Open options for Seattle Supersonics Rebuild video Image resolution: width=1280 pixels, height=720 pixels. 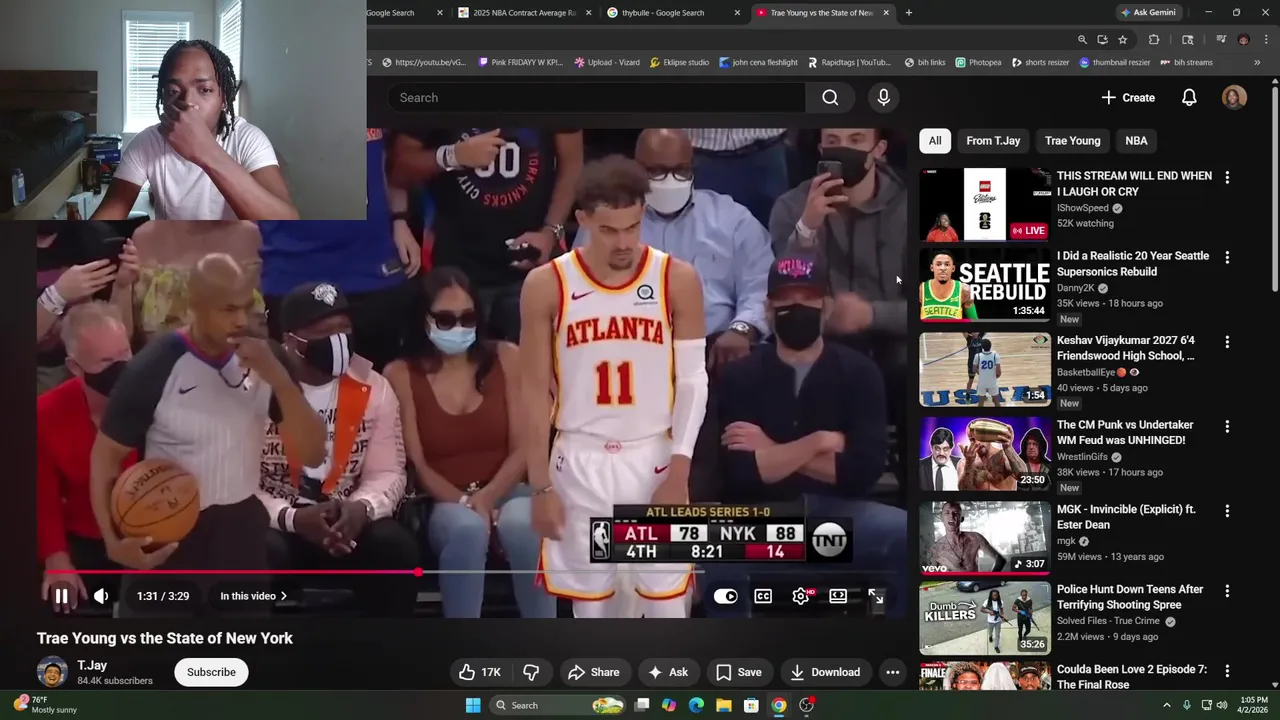point(1227,257)
